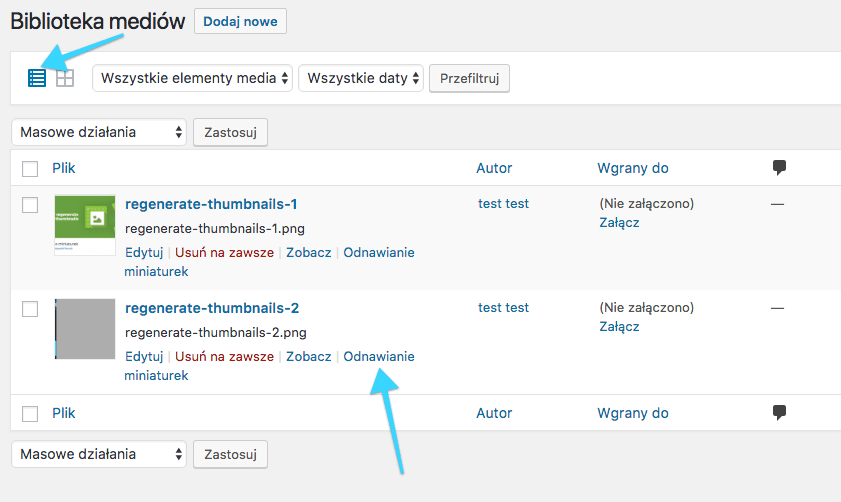Click 'Przefiltruj' filter button
The image size is (841, 502).
point(469,78)
